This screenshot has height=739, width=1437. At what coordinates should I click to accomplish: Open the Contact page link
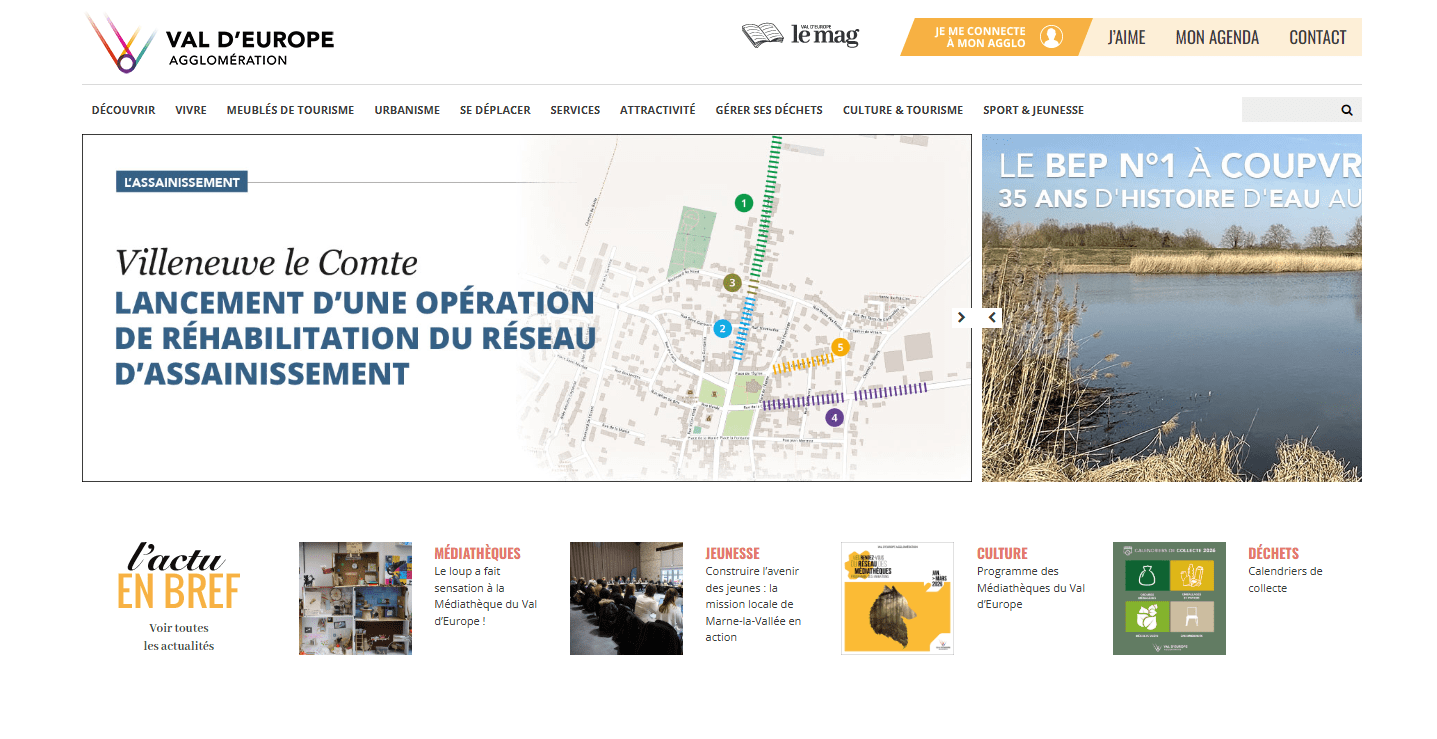(x=1317, y=37)
